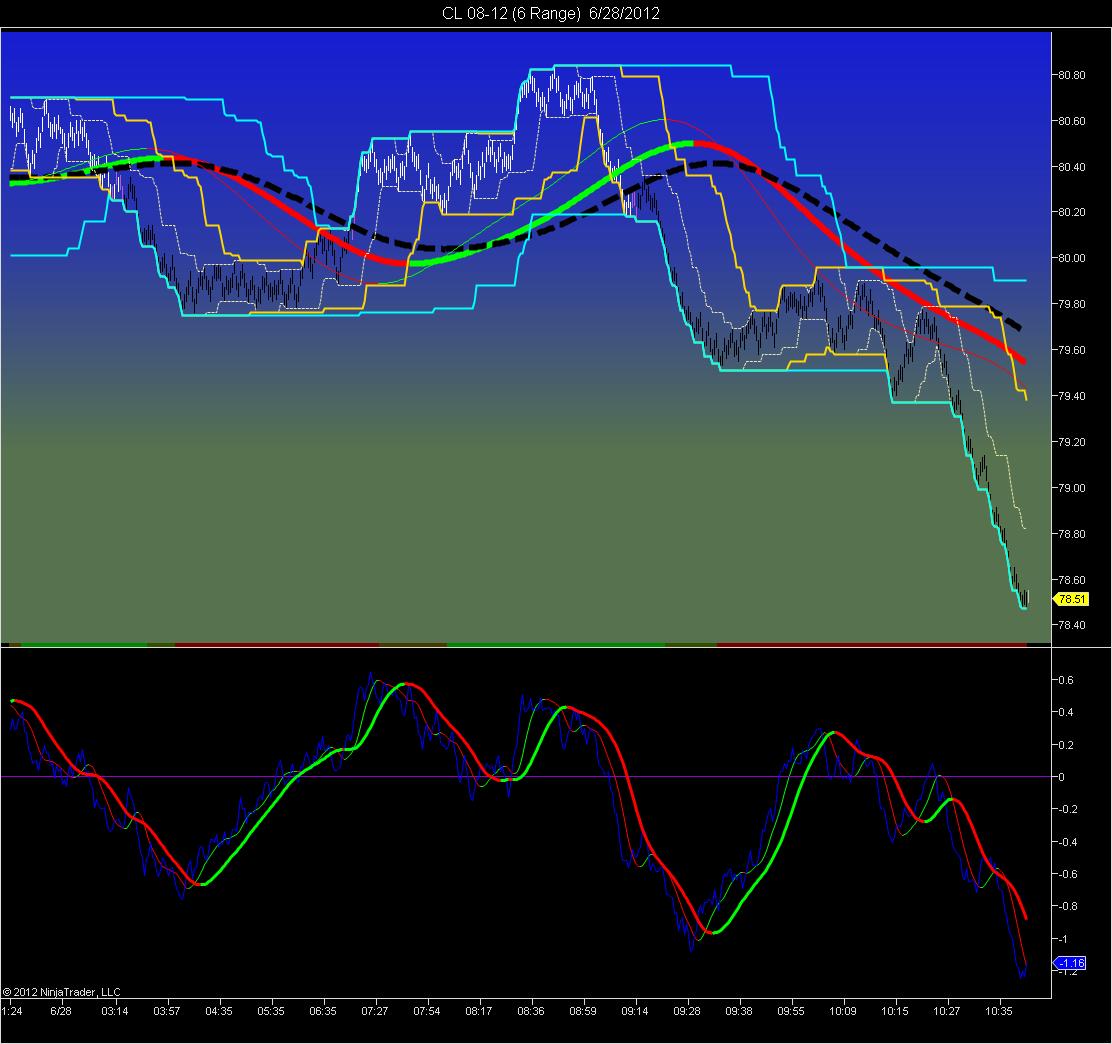Click the 80.60 price axis label
Screen dimensions: 1112x1044
click(x=1072, y=121)
